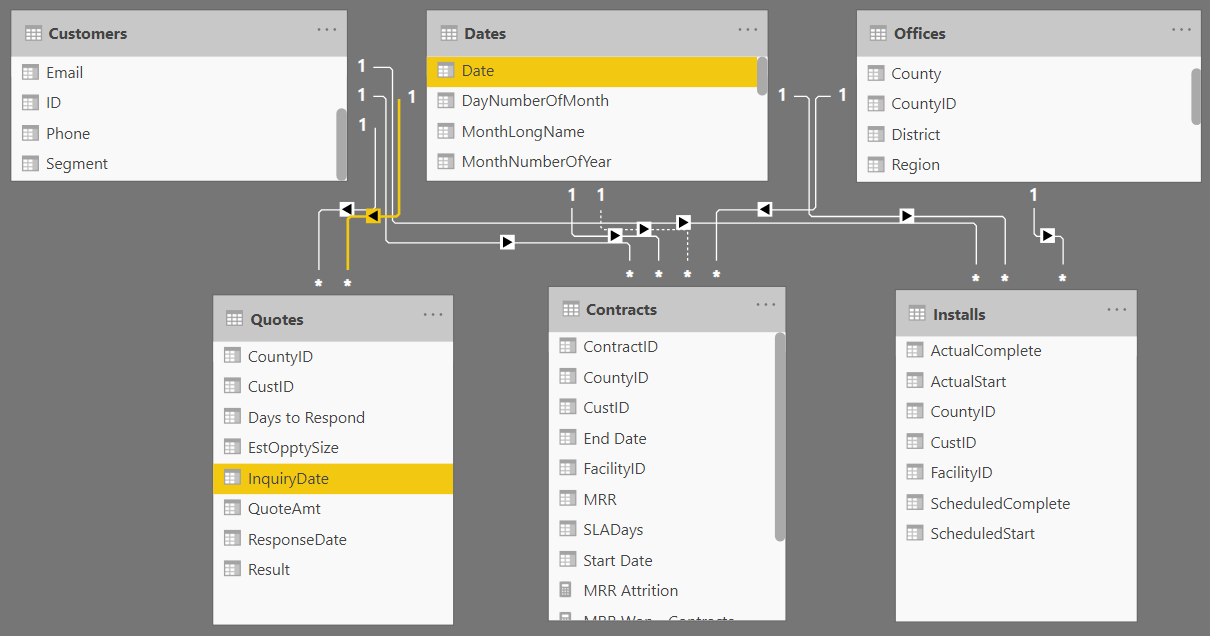Click the column icon beside Result
Screen dimensions: 1210x636
coord(232,569)
